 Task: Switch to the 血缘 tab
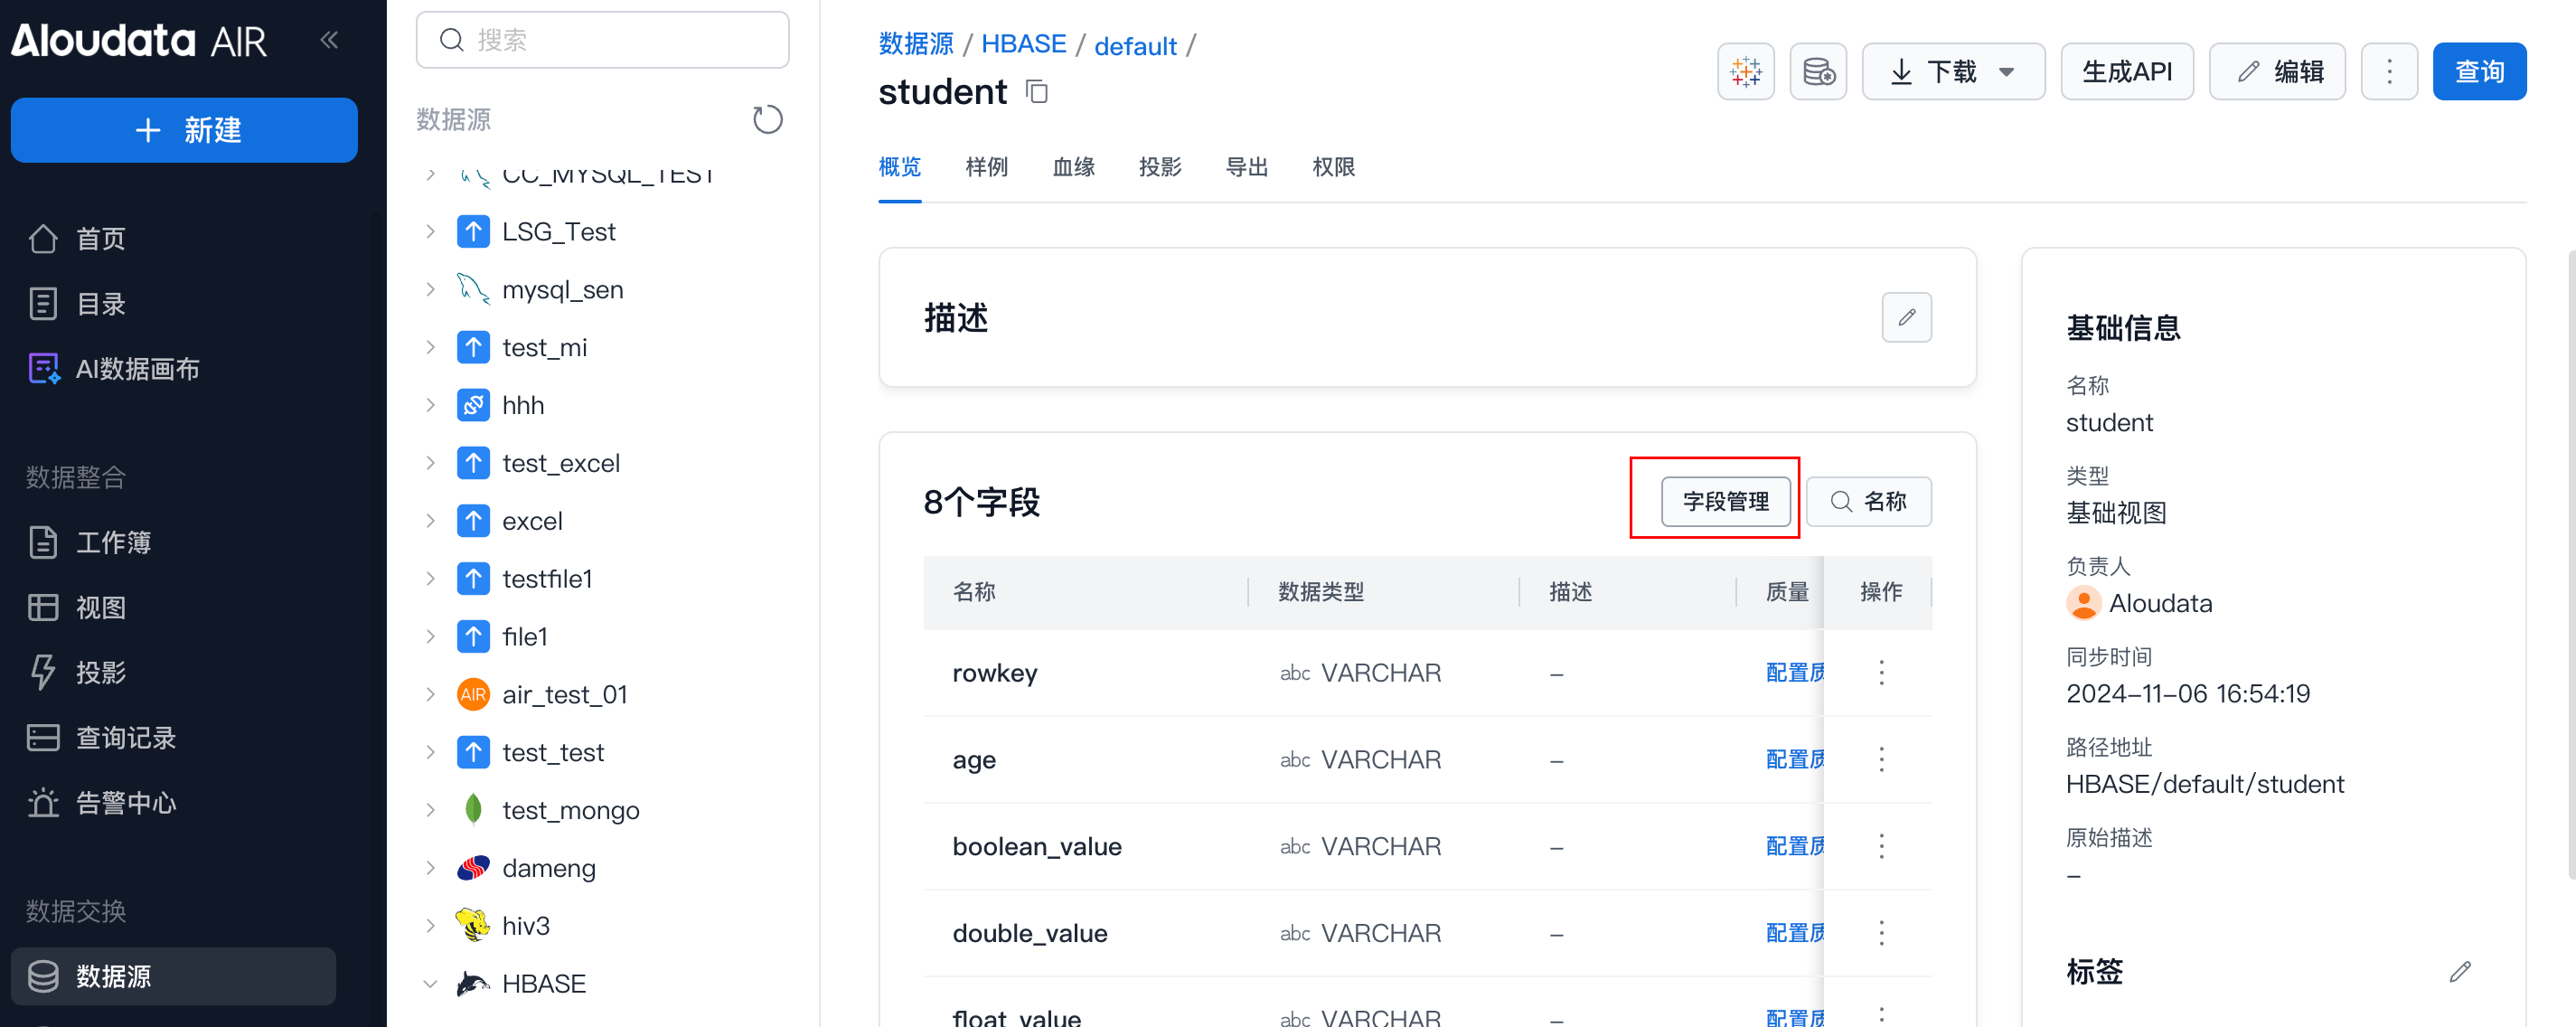[x=1073, y=167]
